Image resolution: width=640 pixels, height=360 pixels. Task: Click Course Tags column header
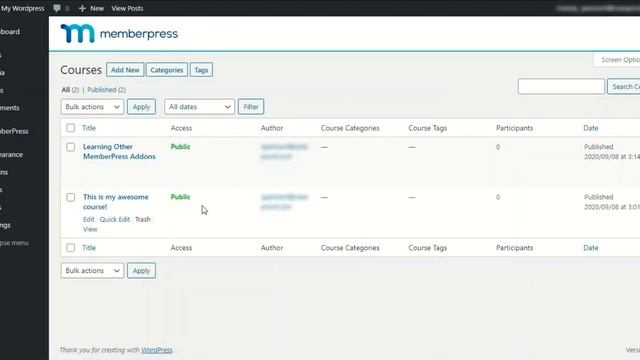point(428,128)
